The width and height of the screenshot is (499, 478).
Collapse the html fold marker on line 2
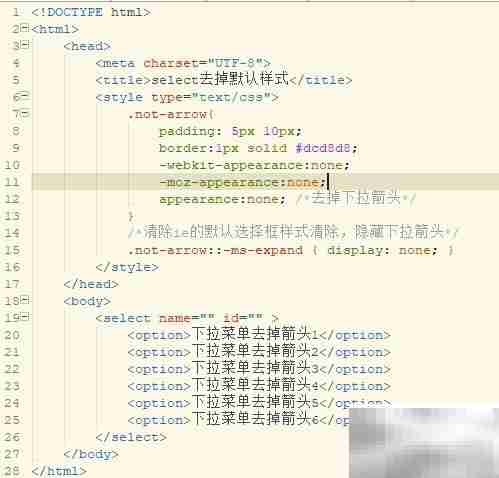click(x=25, y=28)
